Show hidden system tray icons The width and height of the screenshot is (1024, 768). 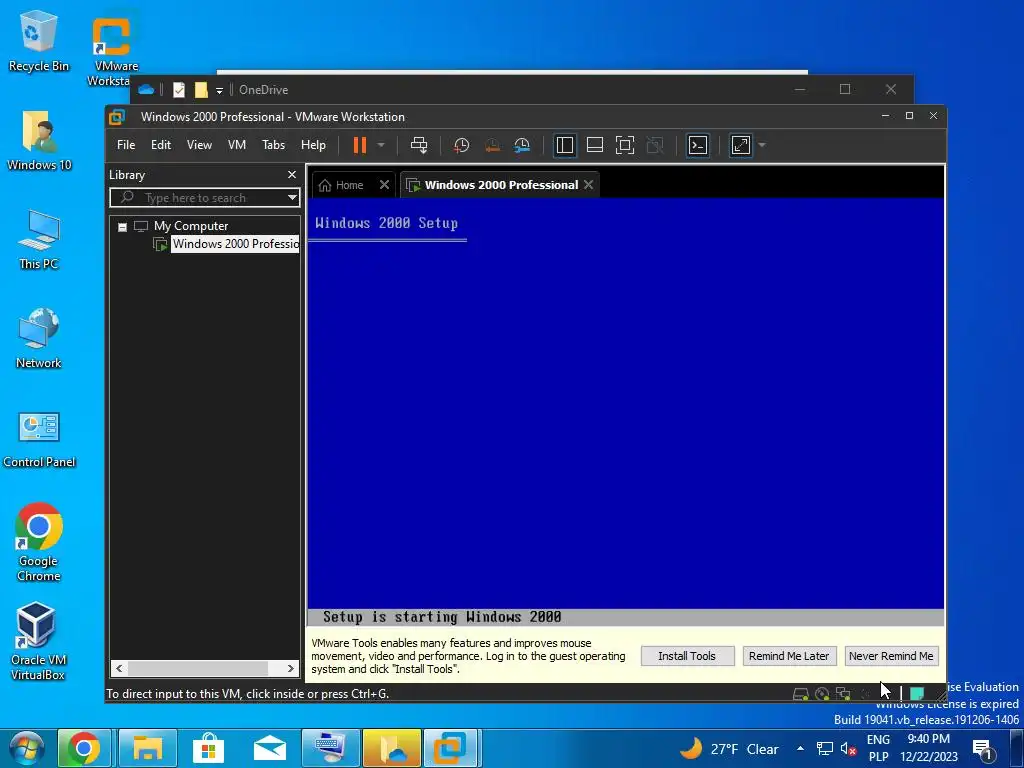pyautogui.click(x=801, y=748)
